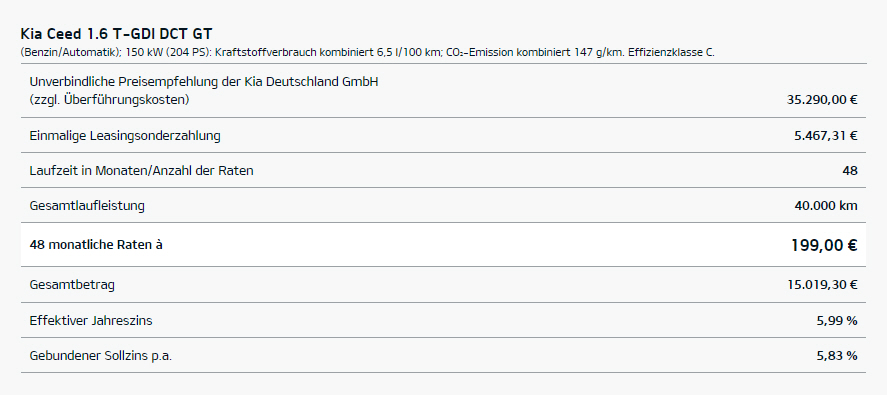The height and width of the screenshot is (395, 887).
Task: Select the monthly rate 199,00 €
Action: 824,245
